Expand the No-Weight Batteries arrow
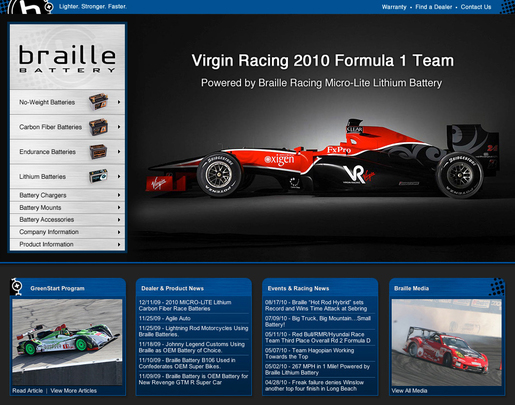The height and width of the screenshot is (405, 515). pos(119,102)
